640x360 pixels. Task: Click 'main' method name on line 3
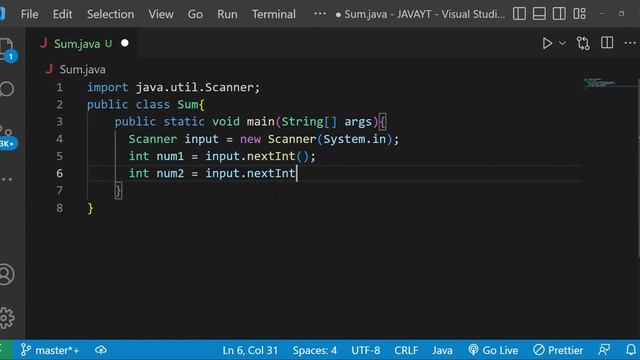pyautogui.click(x=260, y=122)
